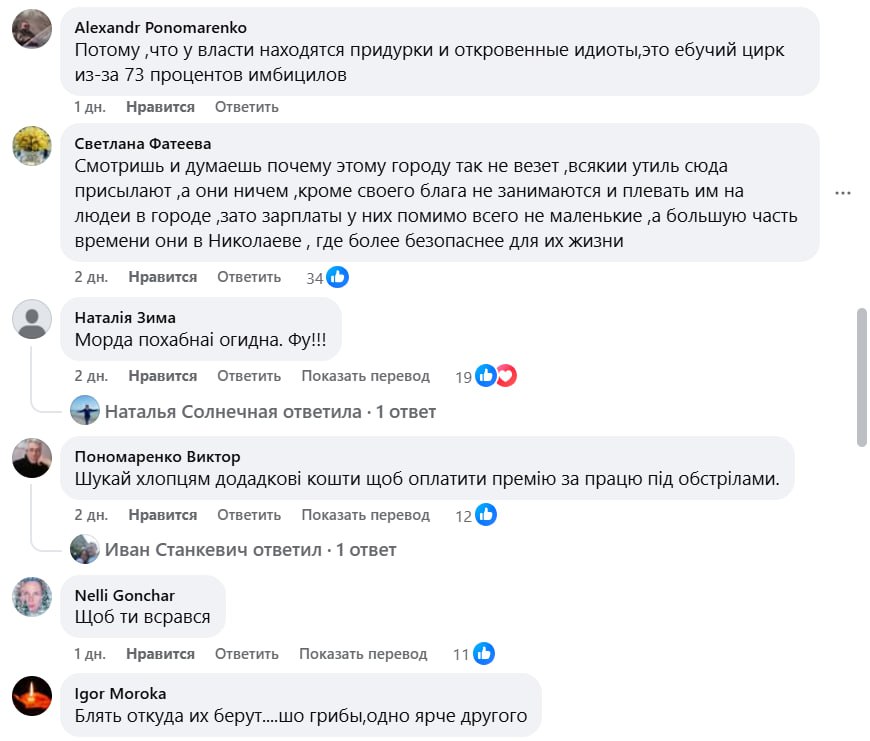Click the vertical scrollbar thumb
The width and height of the screenshot is (870, 741).
point(862,377)
